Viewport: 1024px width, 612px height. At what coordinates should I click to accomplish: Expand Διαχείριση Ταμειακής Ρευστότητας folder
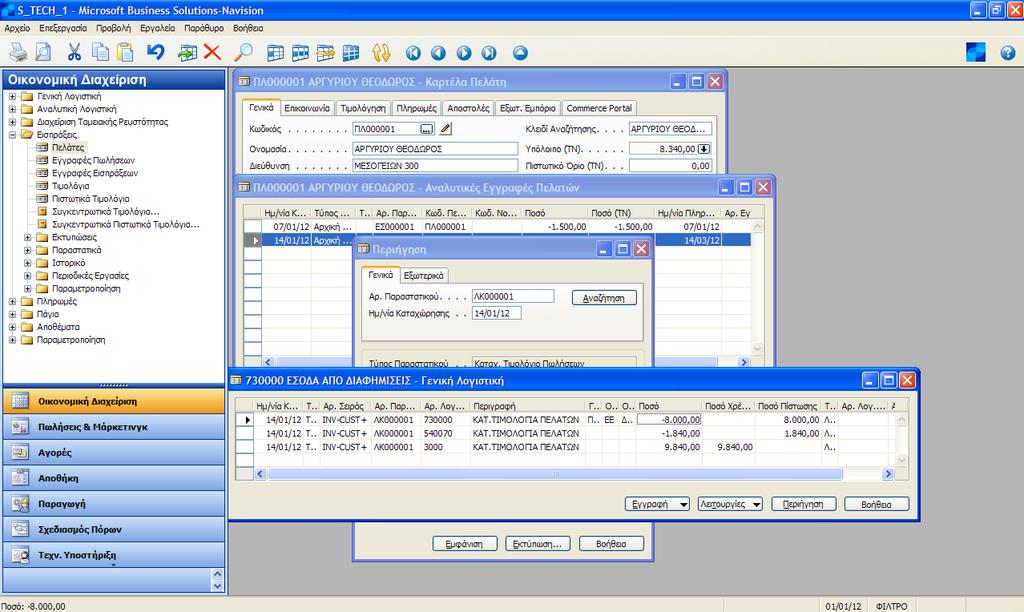point(12,122)
